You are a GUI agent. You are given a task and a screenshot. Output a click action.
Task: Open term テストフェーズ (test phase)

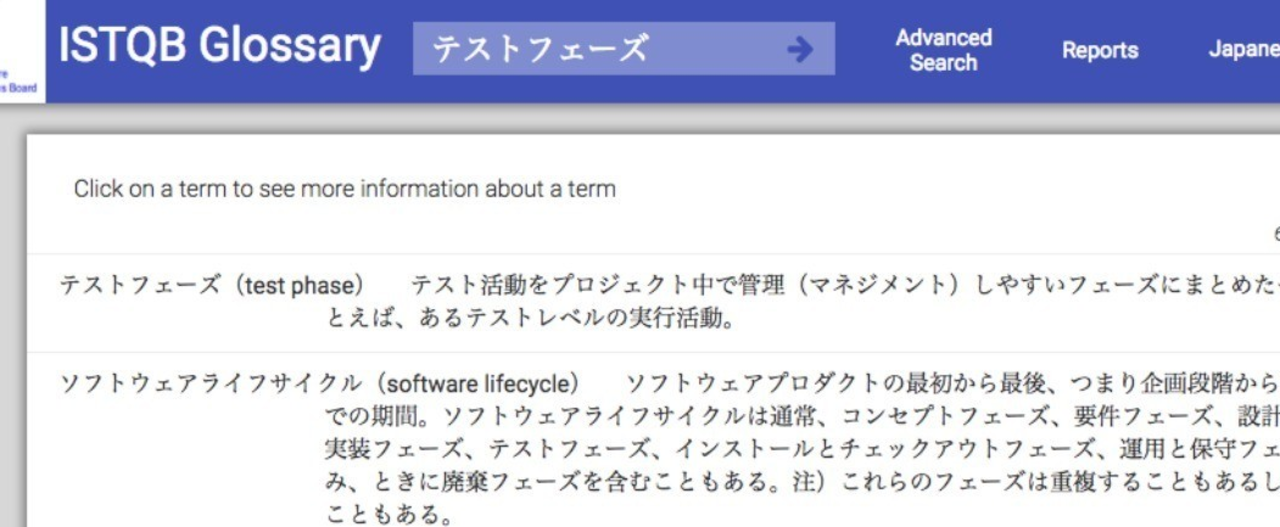213,286
